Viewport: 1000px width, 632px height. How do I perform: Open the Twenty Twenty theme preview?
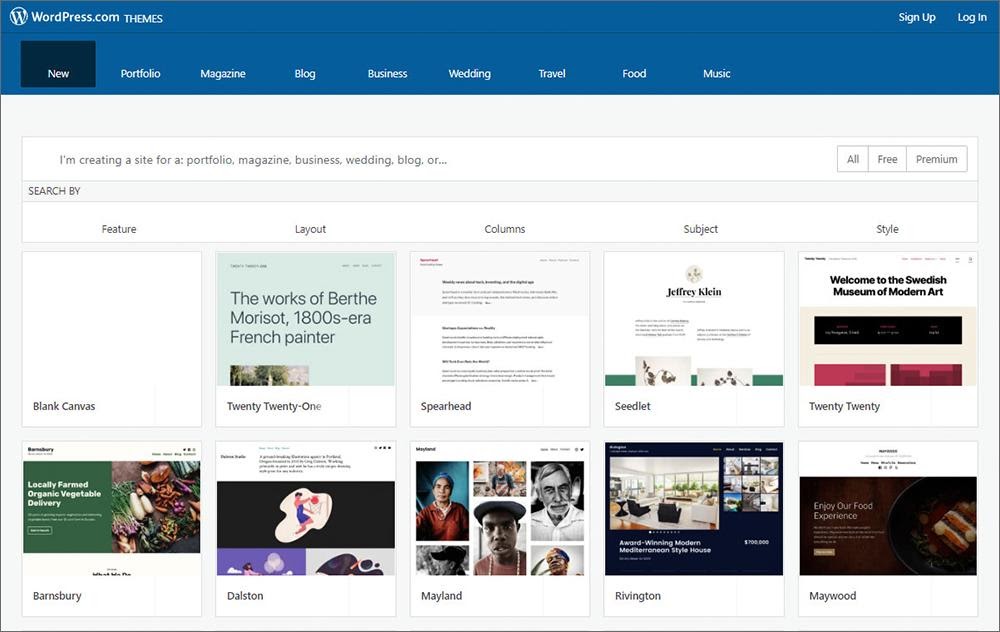click(888, 319)
